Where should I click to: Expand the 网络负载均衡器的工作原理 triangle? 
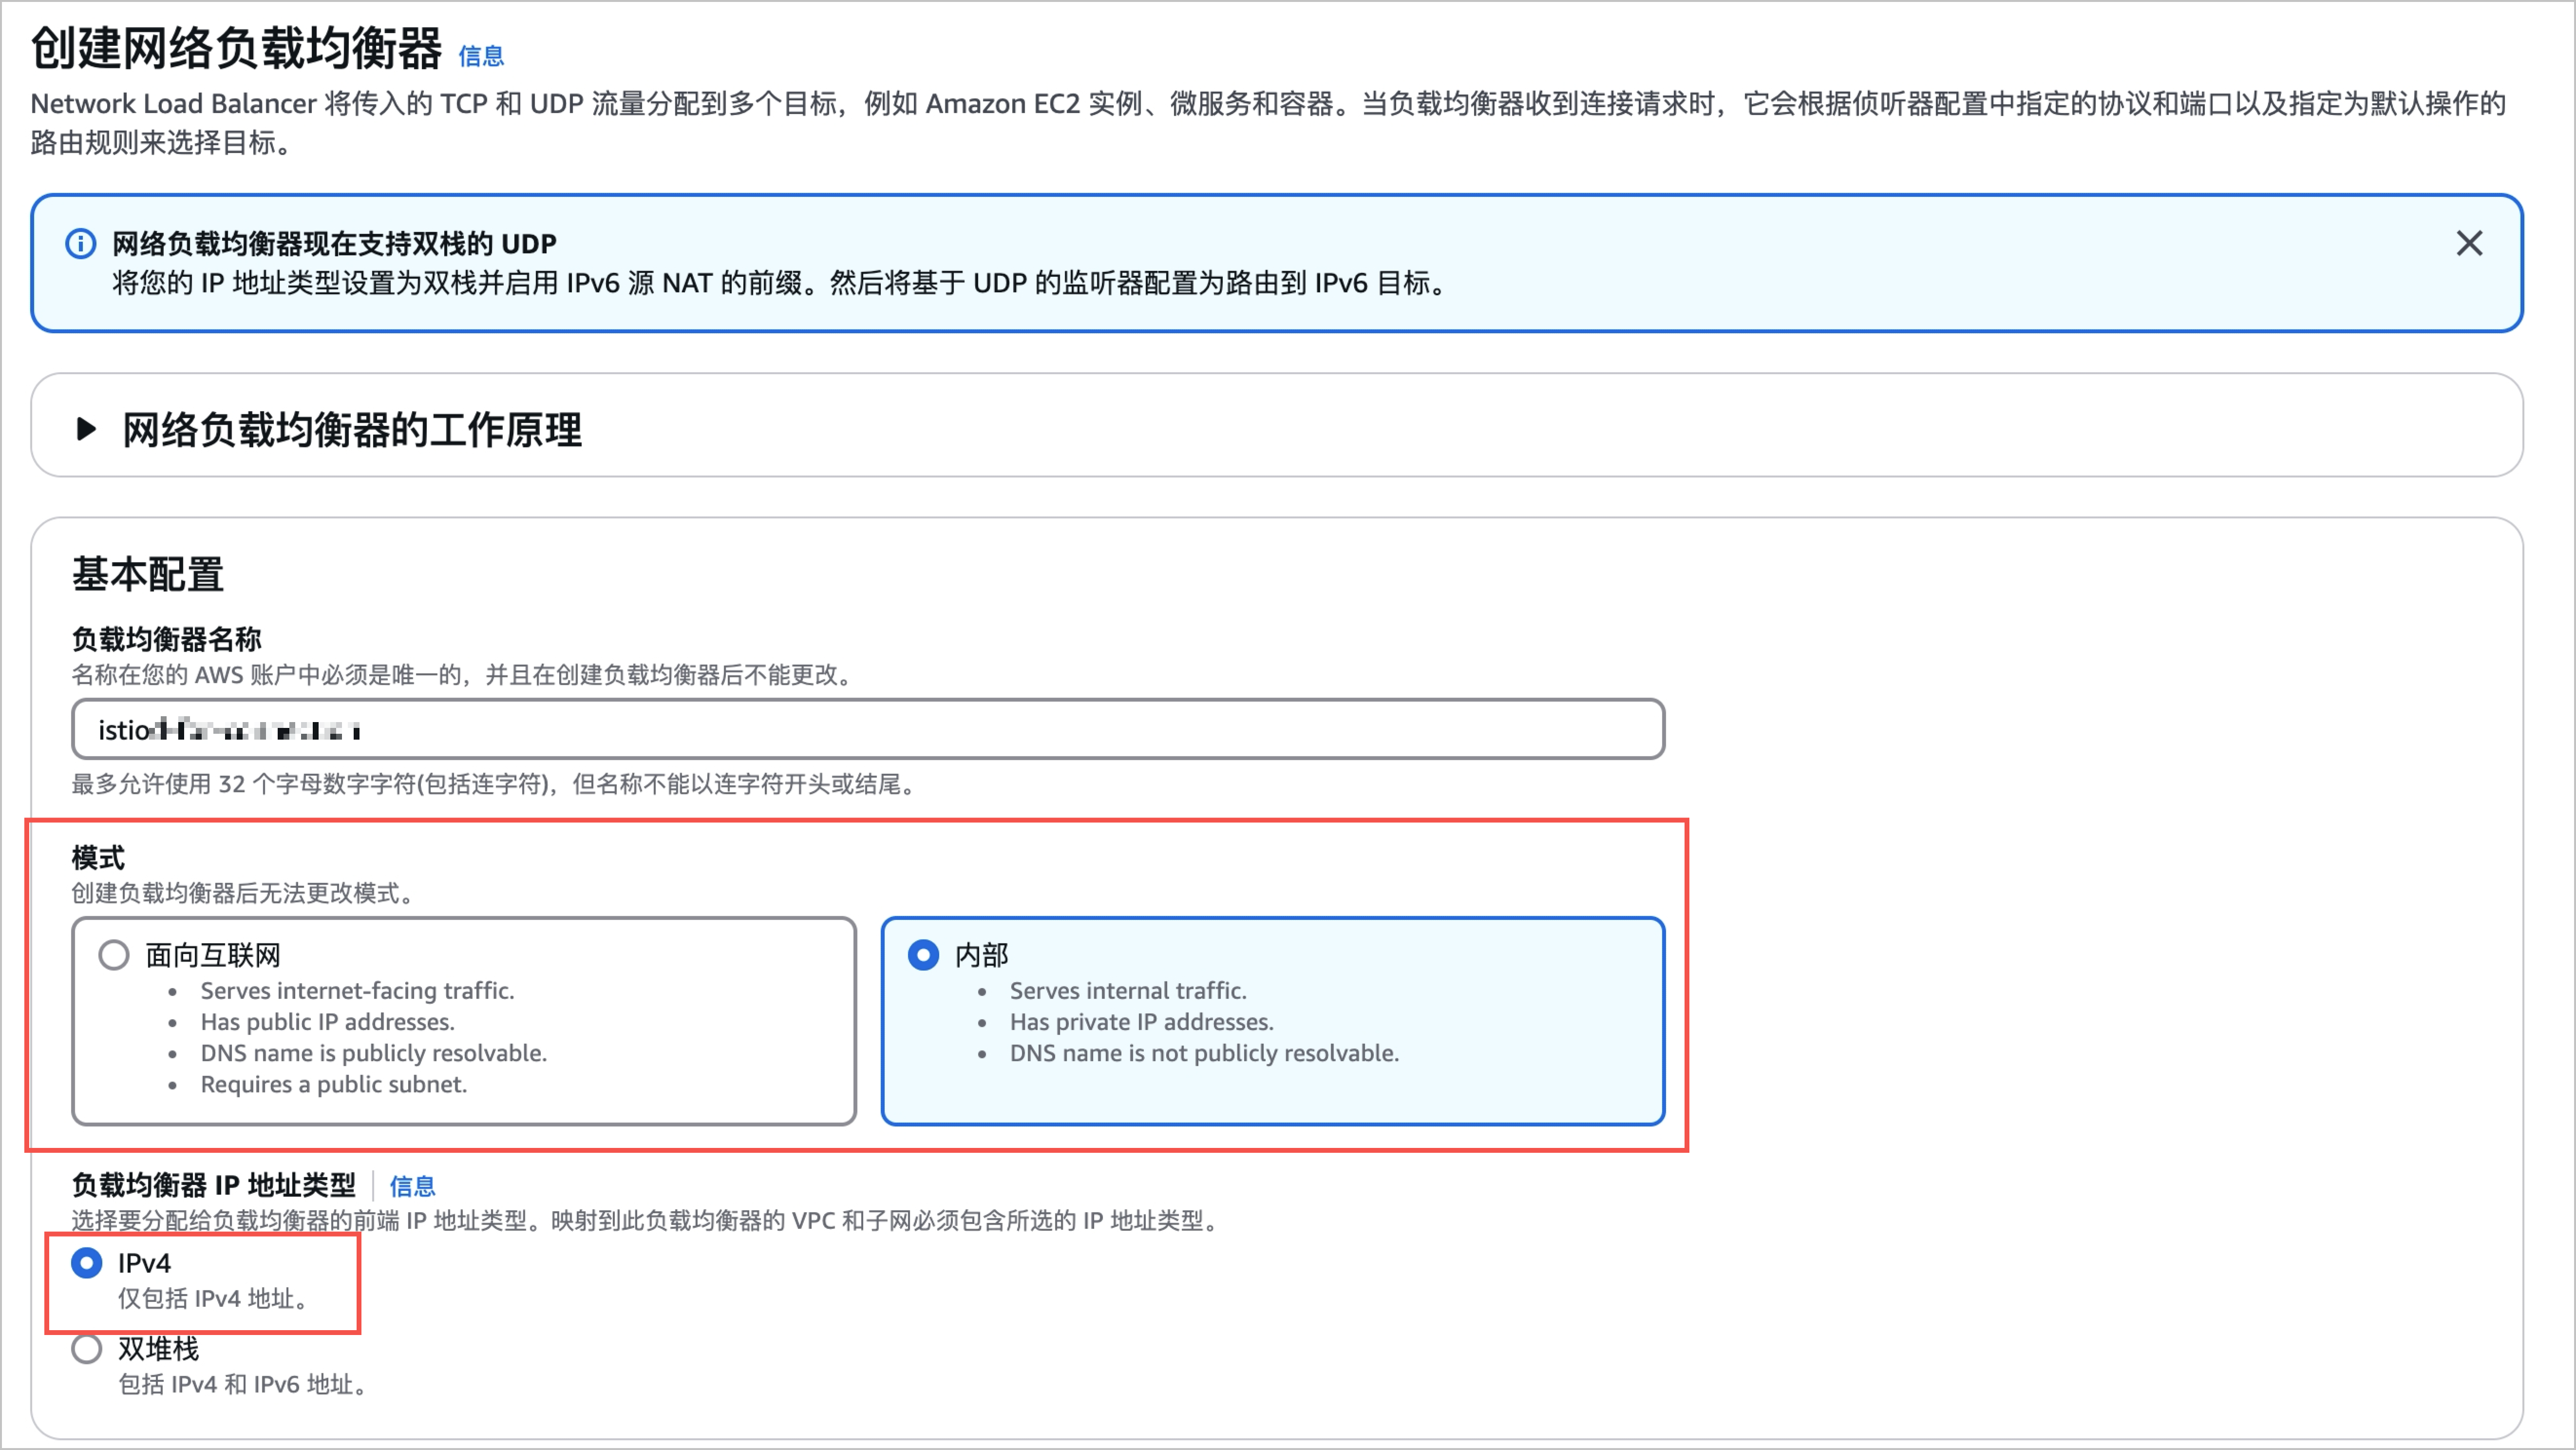[87, 429]
